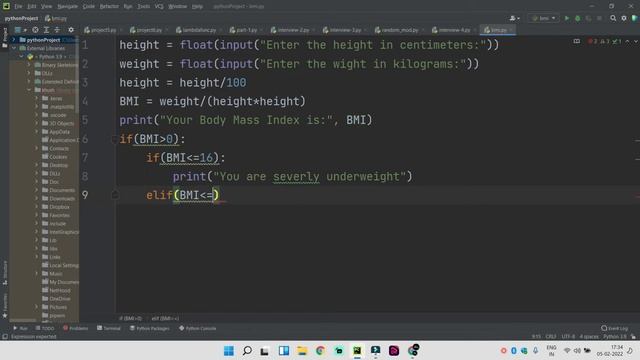Open the Python Packages tool window
The height and width of the screenshot is (360, 640).
(149, 328)
